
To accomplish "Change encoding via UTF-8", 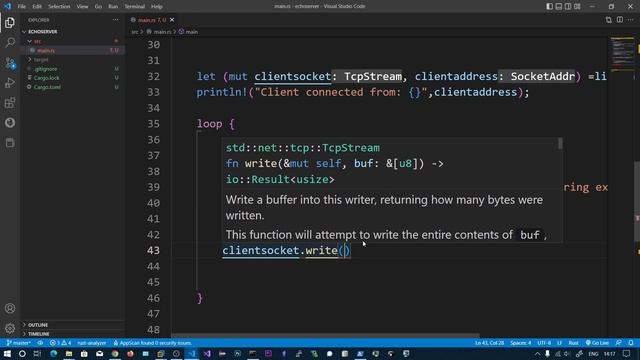I will point(544,343).
